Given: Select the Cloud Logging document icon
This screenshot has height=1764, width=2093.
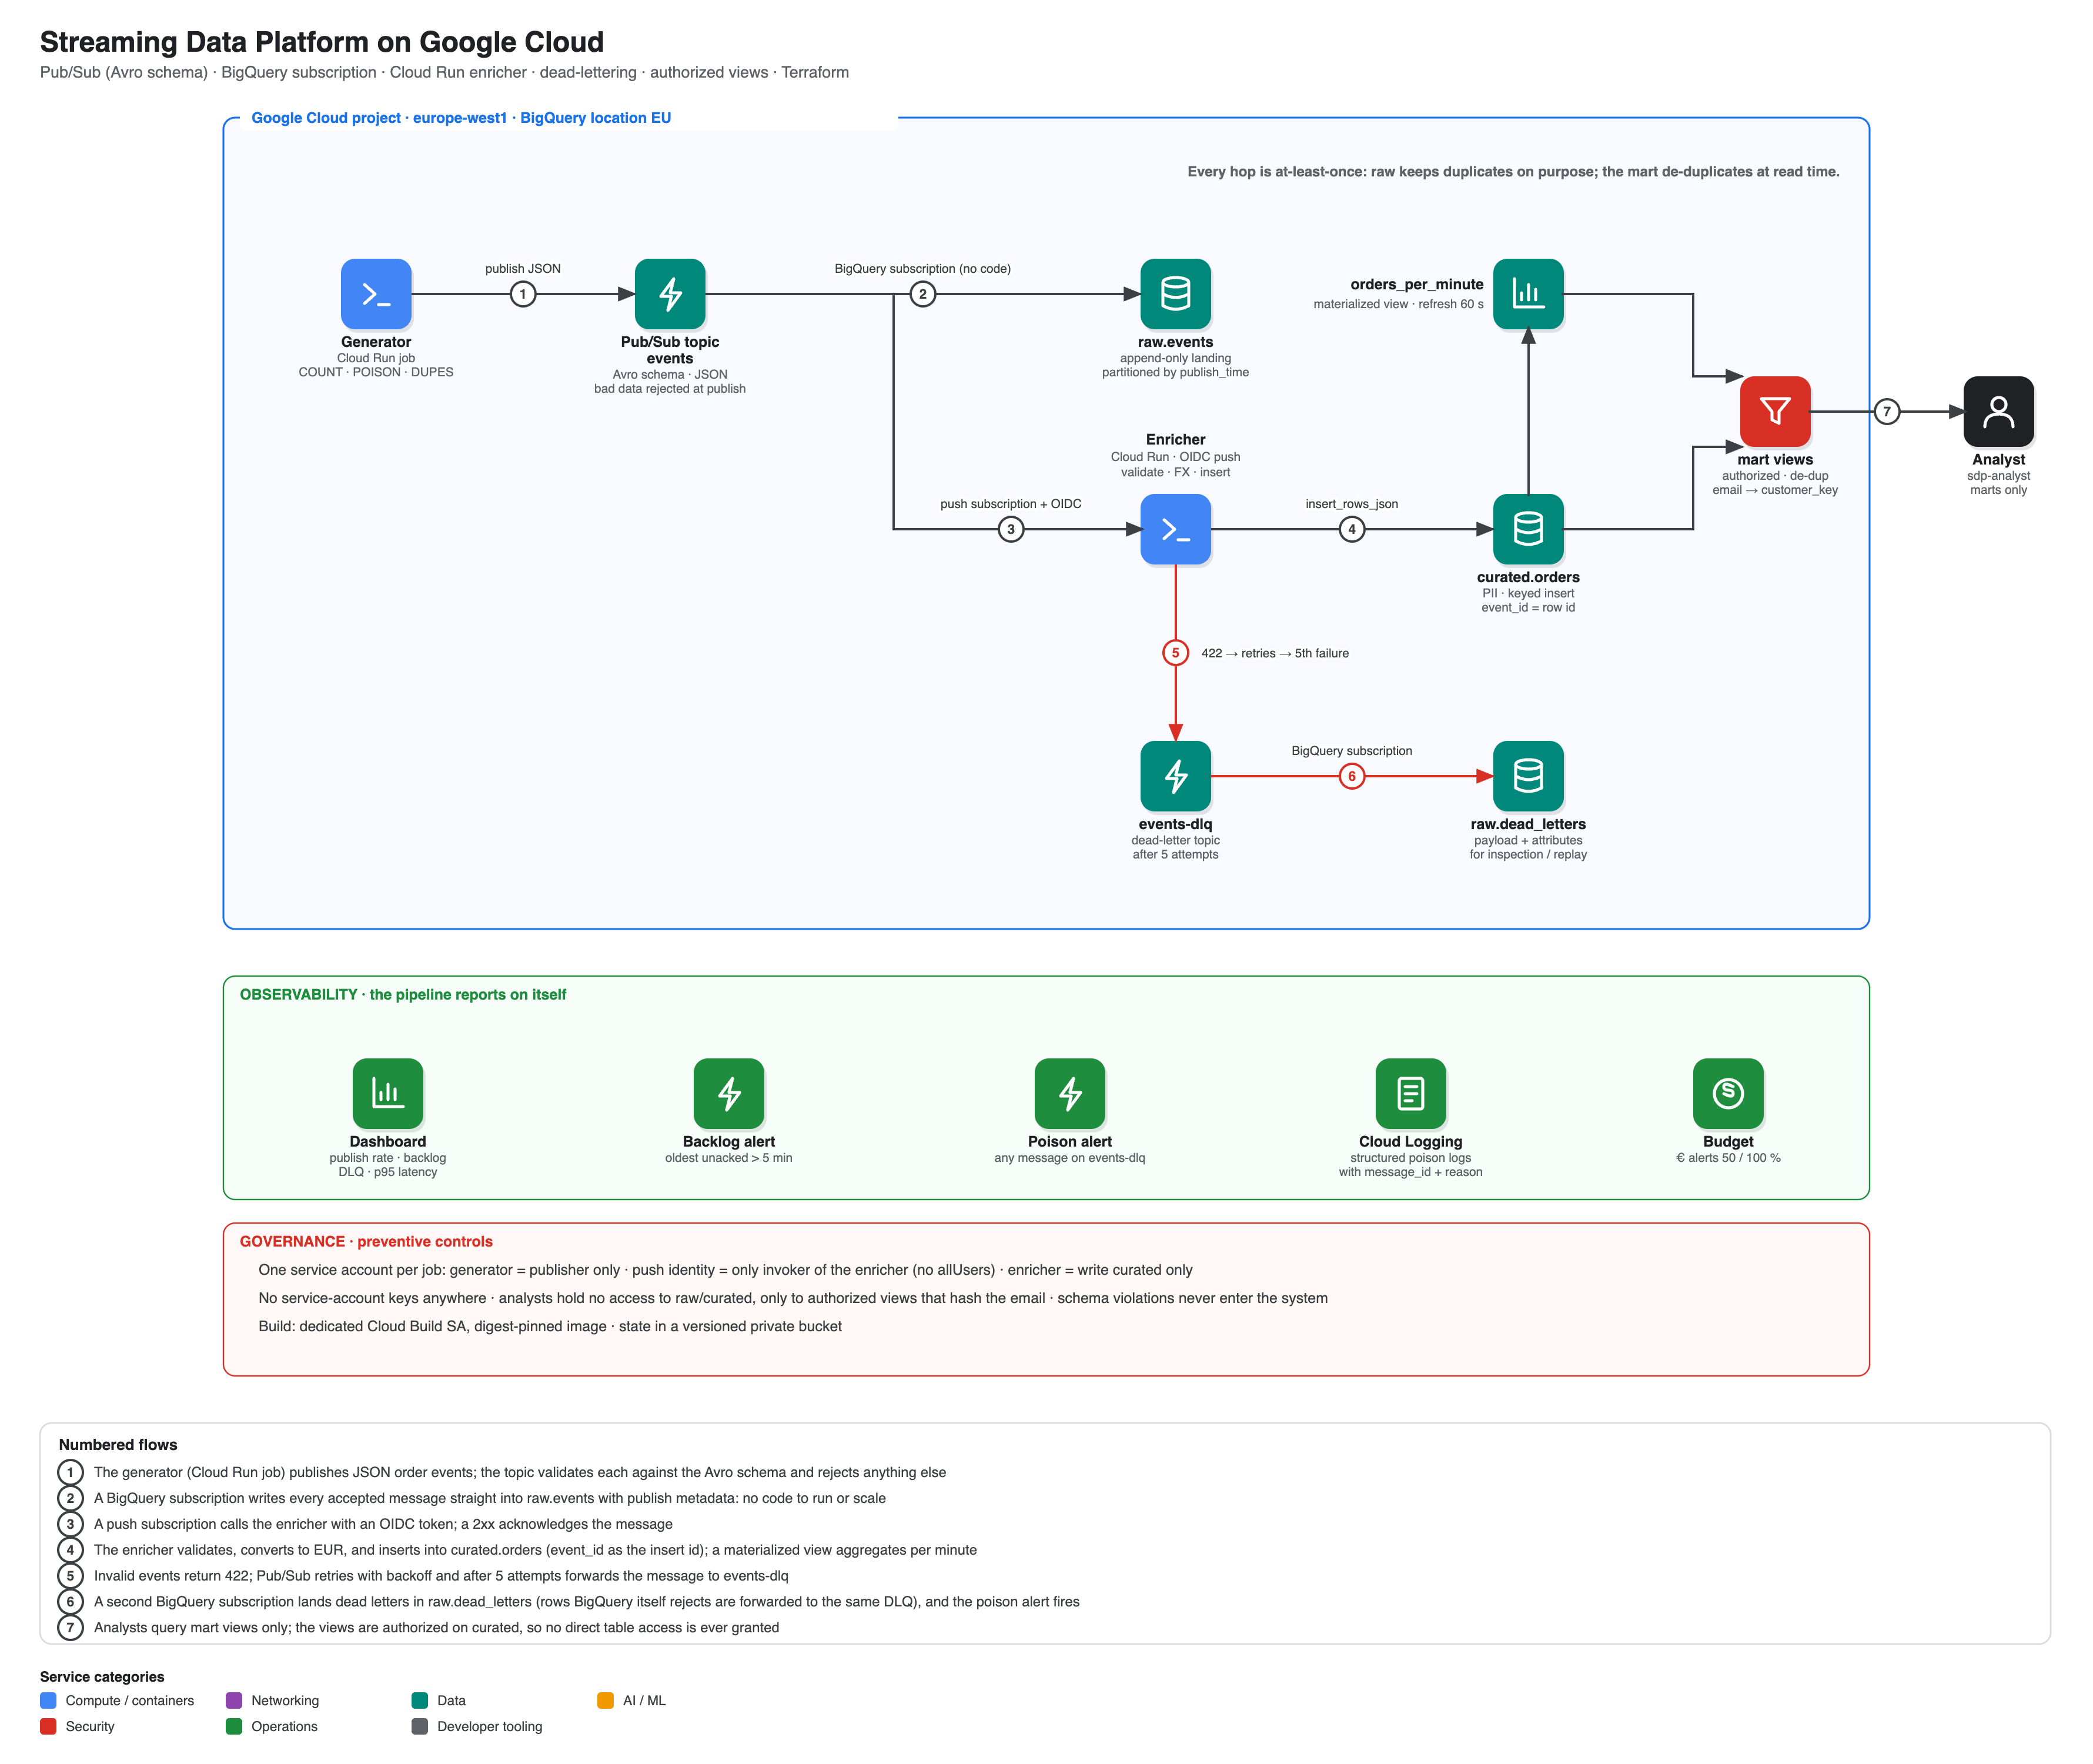Looking at the screenshot, I should click(x=1411, y=1093).
